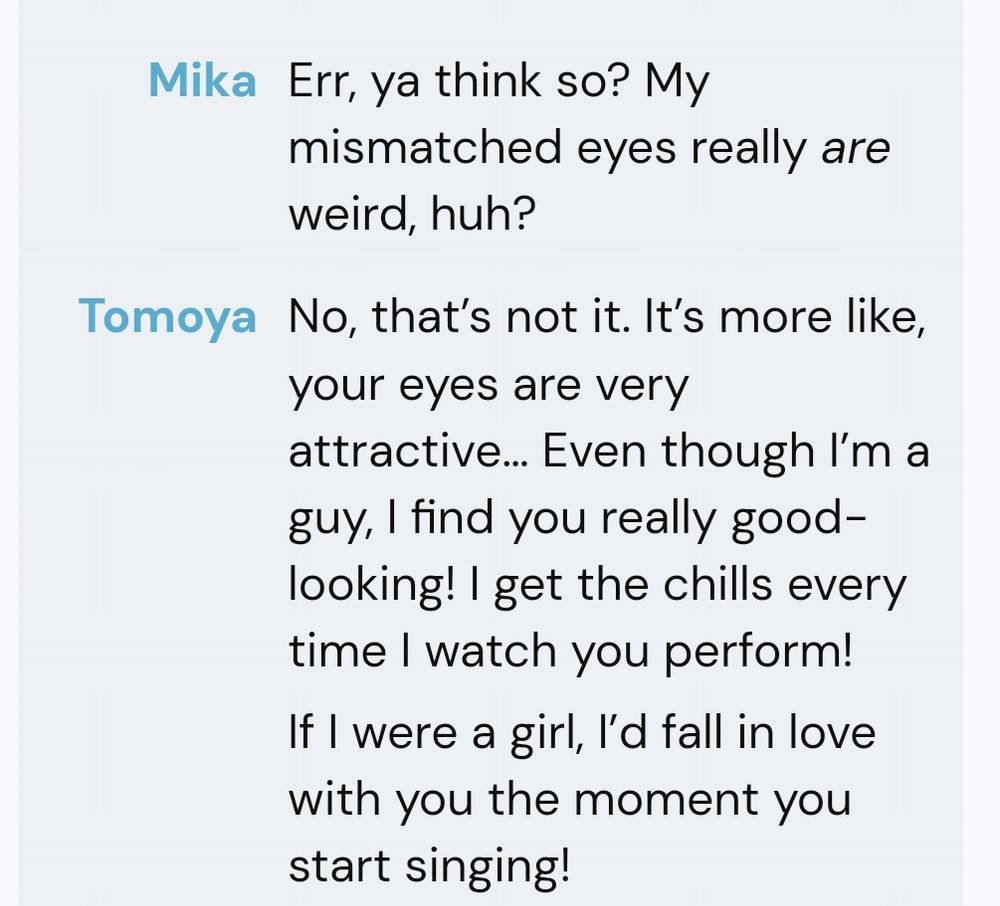This screenshot has width=1000, height=906.
Task: Click the text "weird, huh?"
Action: [408, 215]
